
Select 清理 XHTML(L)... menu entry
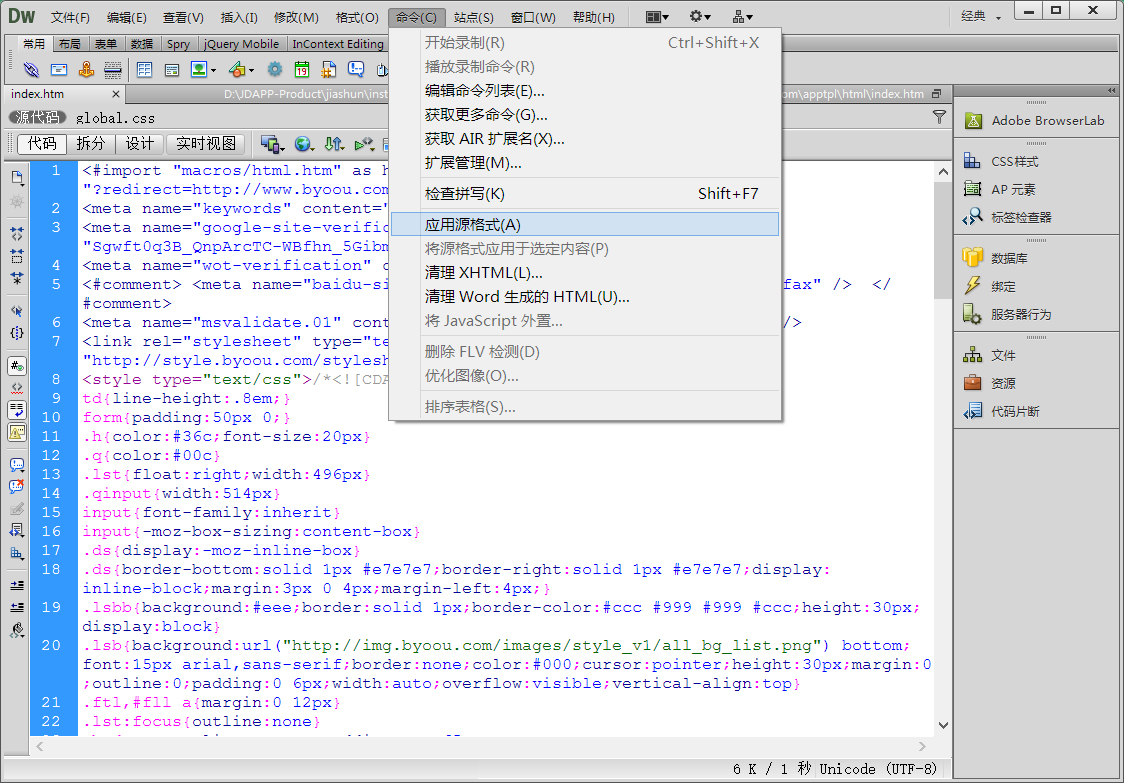[484, 272]
